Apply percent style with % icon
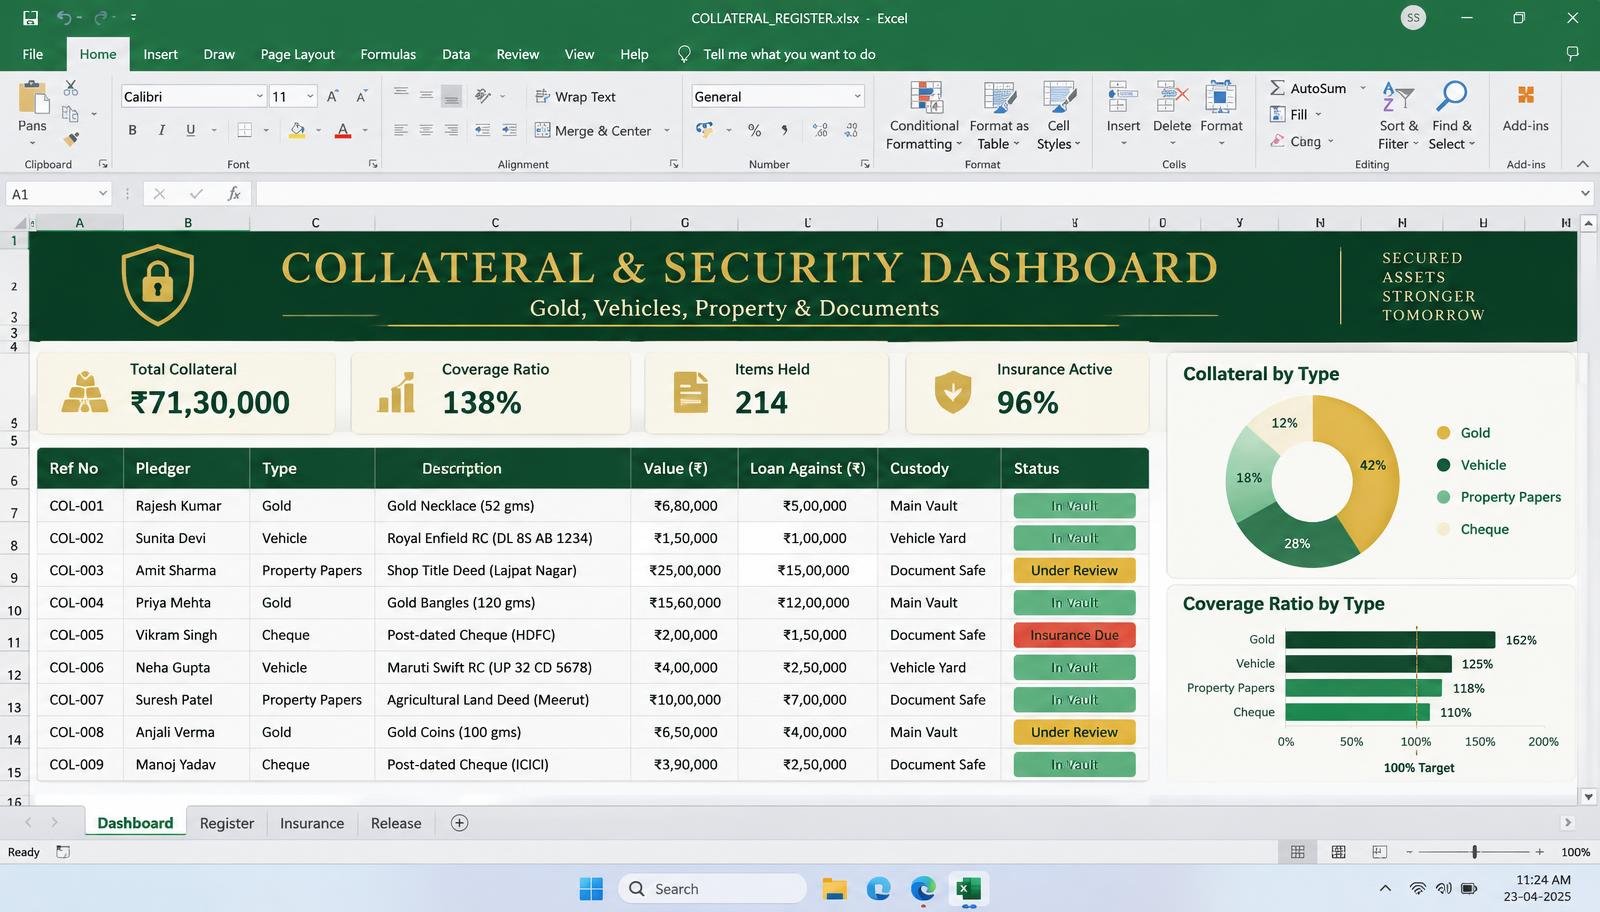1600x912 pixels. (x=754, y=130)
